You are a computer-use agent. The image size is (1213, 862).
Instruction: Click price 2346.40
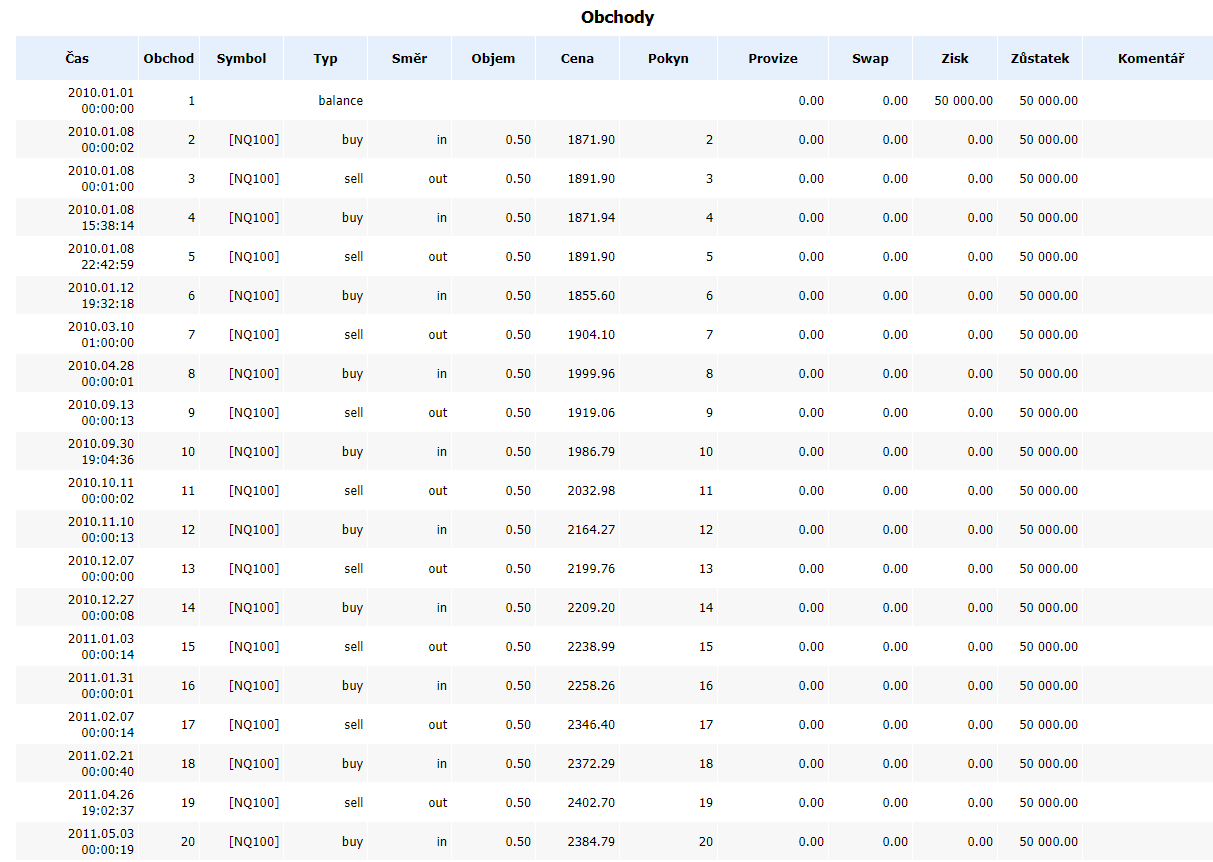click(591, 725)
